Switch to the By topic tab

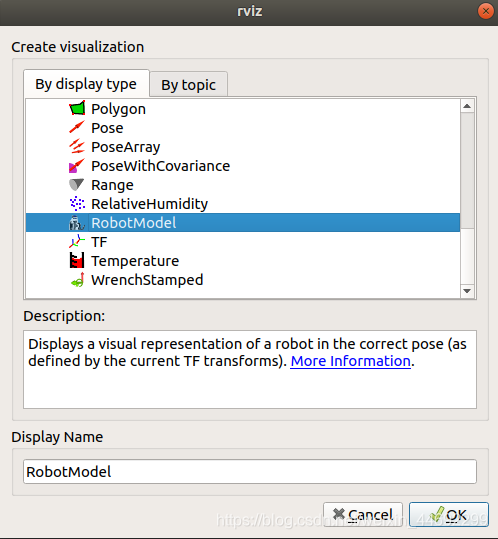point(188,85)
